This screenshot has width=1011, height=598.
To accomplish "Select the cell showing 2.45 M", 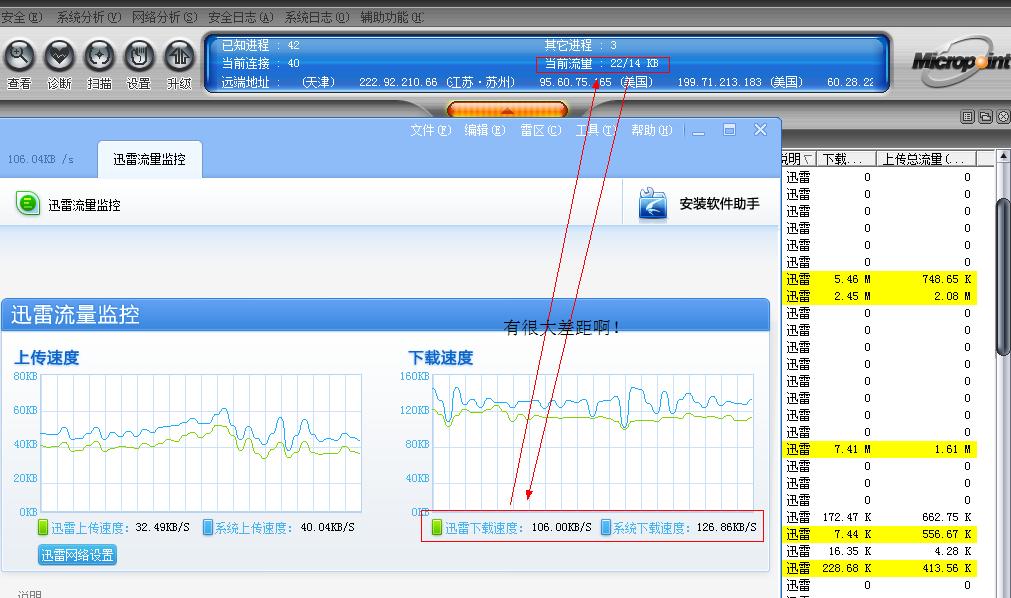I will pyautogui.click(x=852, y=296).
